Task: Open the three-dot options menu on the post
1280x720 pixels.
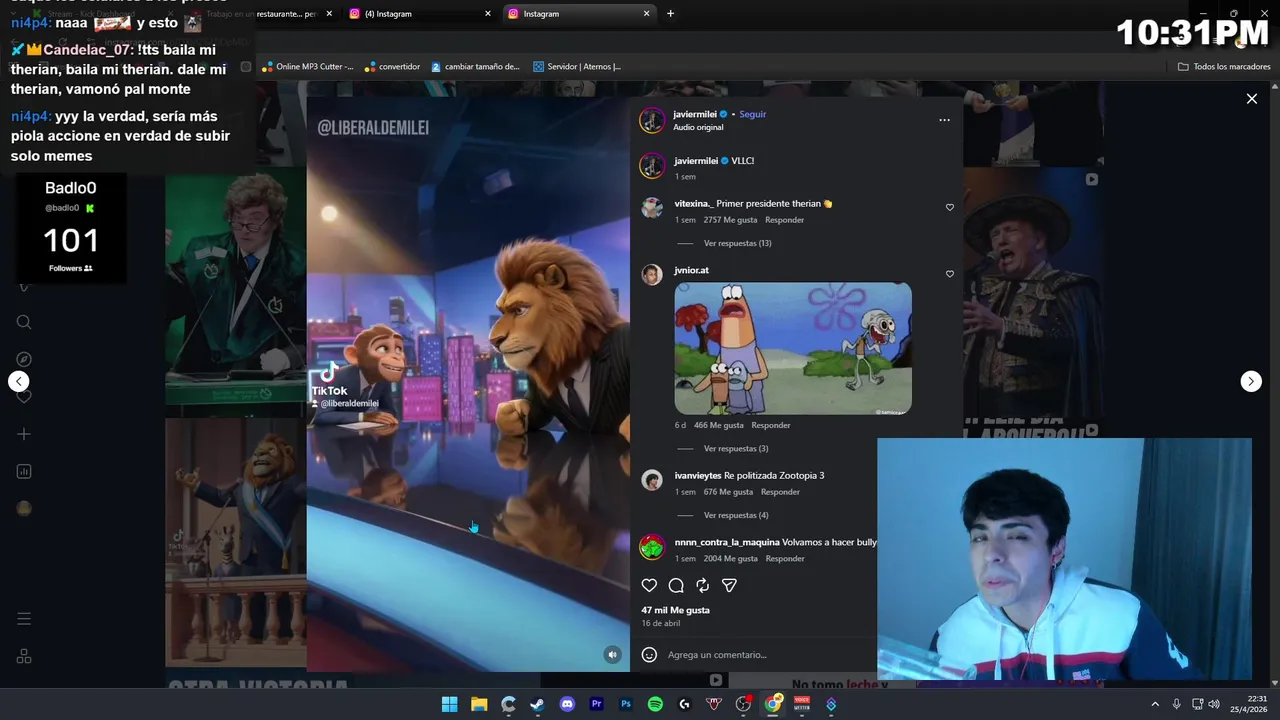Action: 944,120
